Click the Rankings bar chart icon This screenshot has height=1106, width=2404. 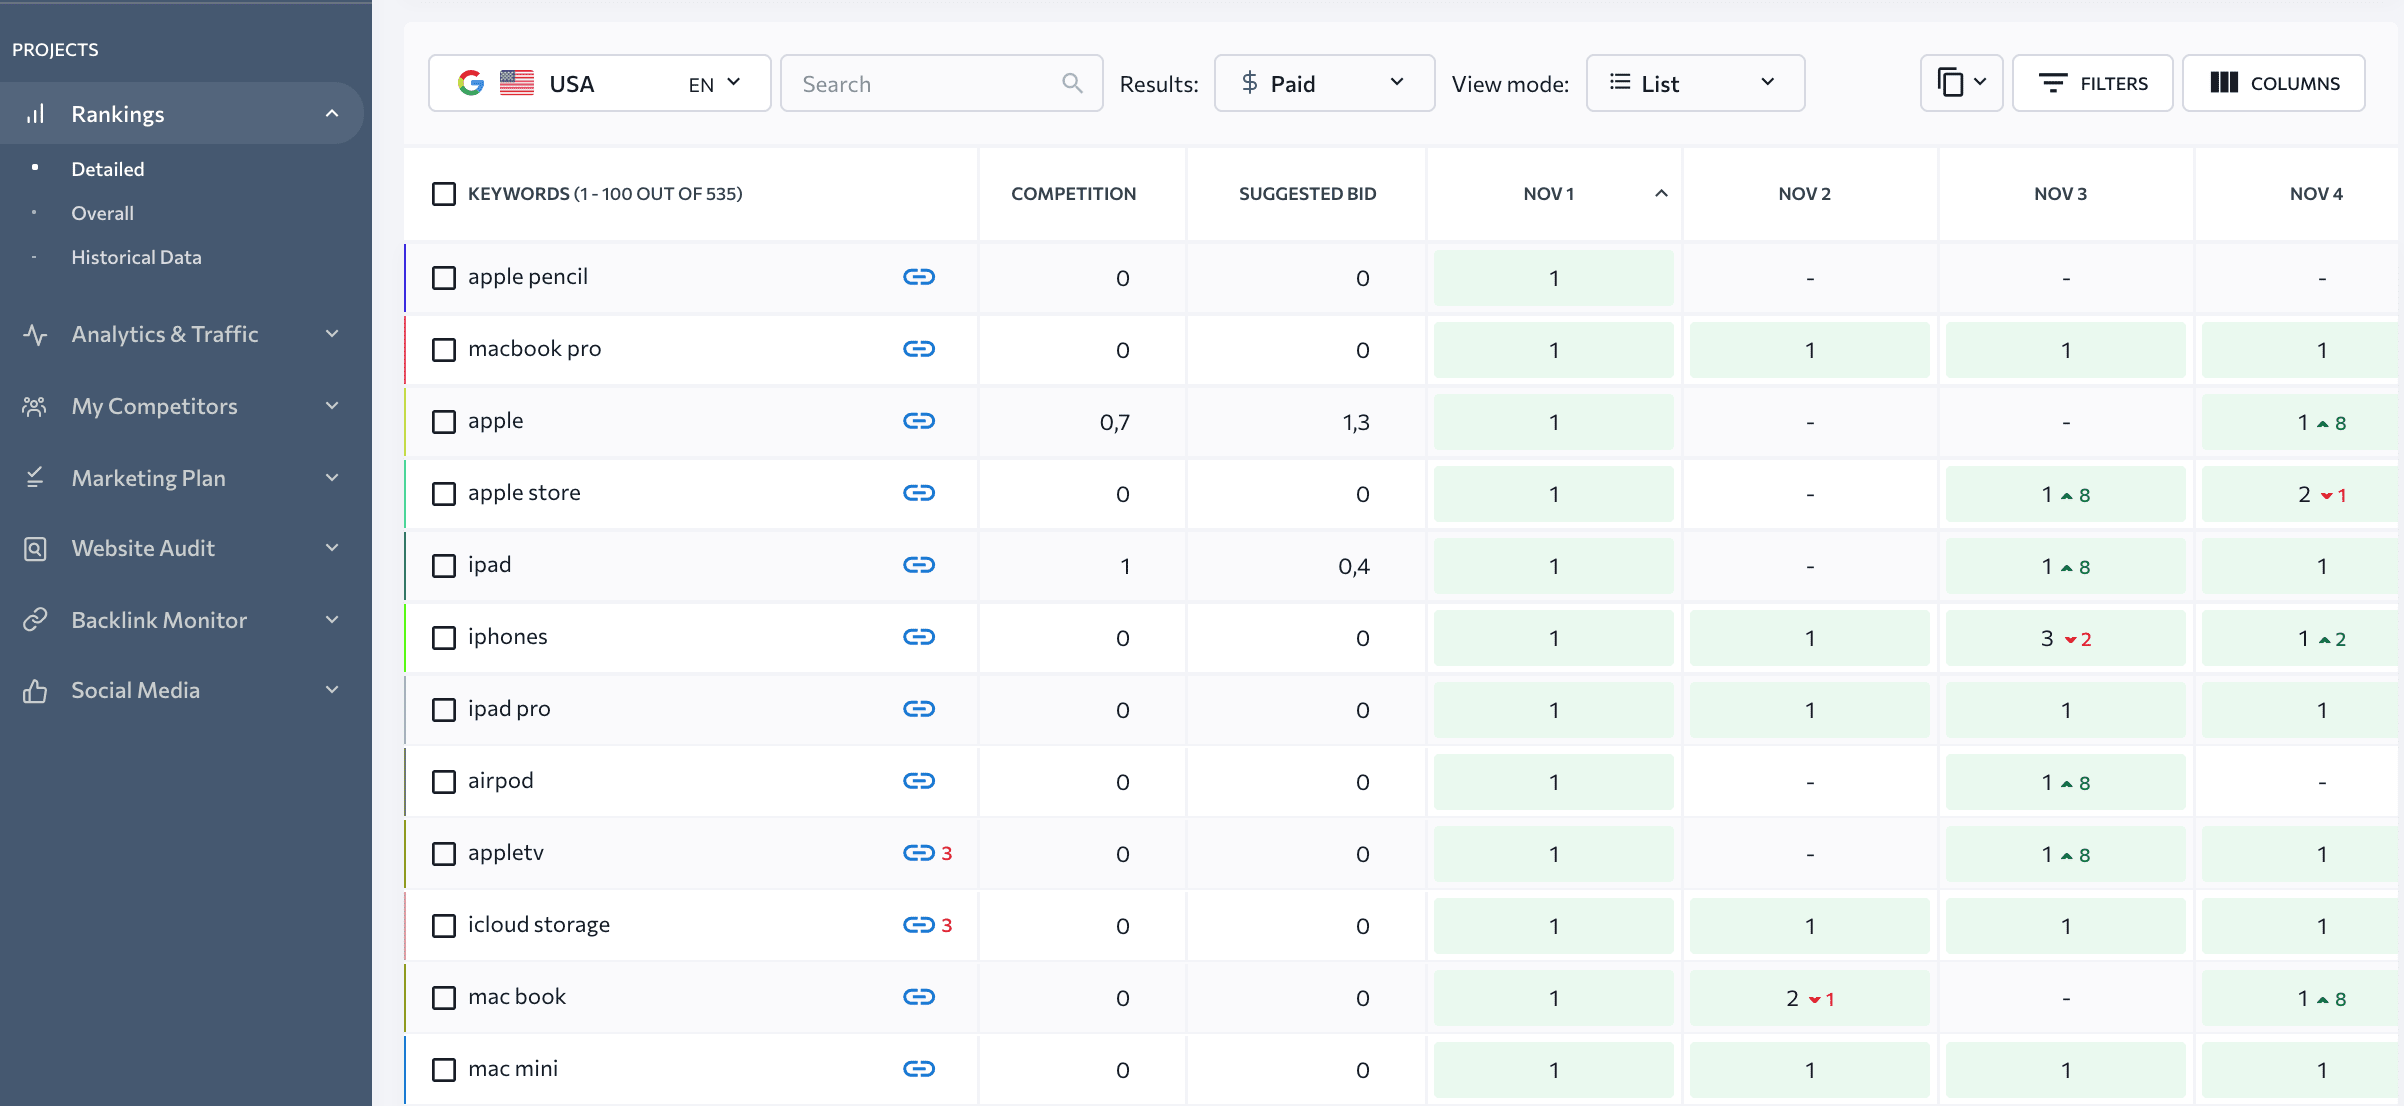click(35, 113)
